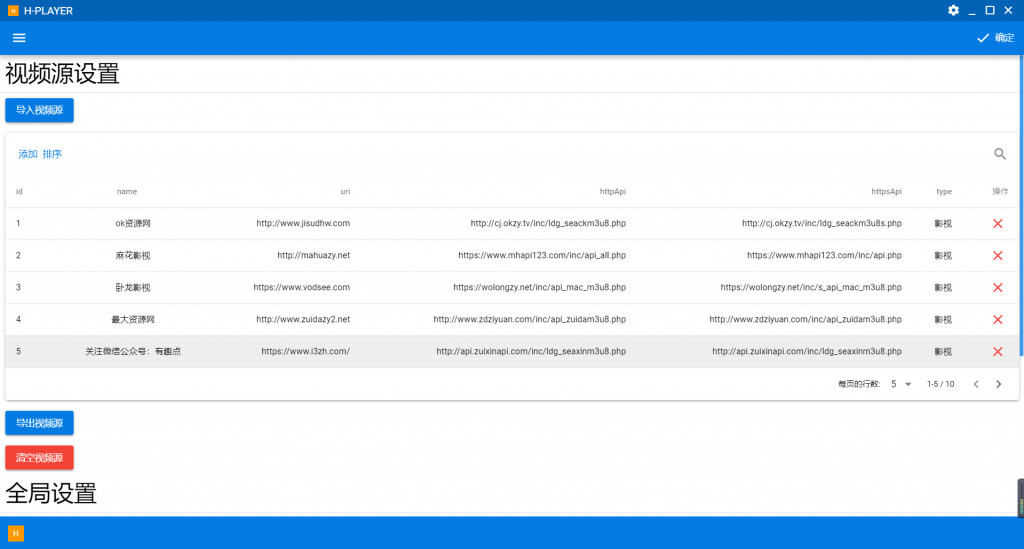This screenshot has width=1024, height=549.
Task: Click the http://www.zuidazy2.net uri cell
Action: click(x=303, y=319)
